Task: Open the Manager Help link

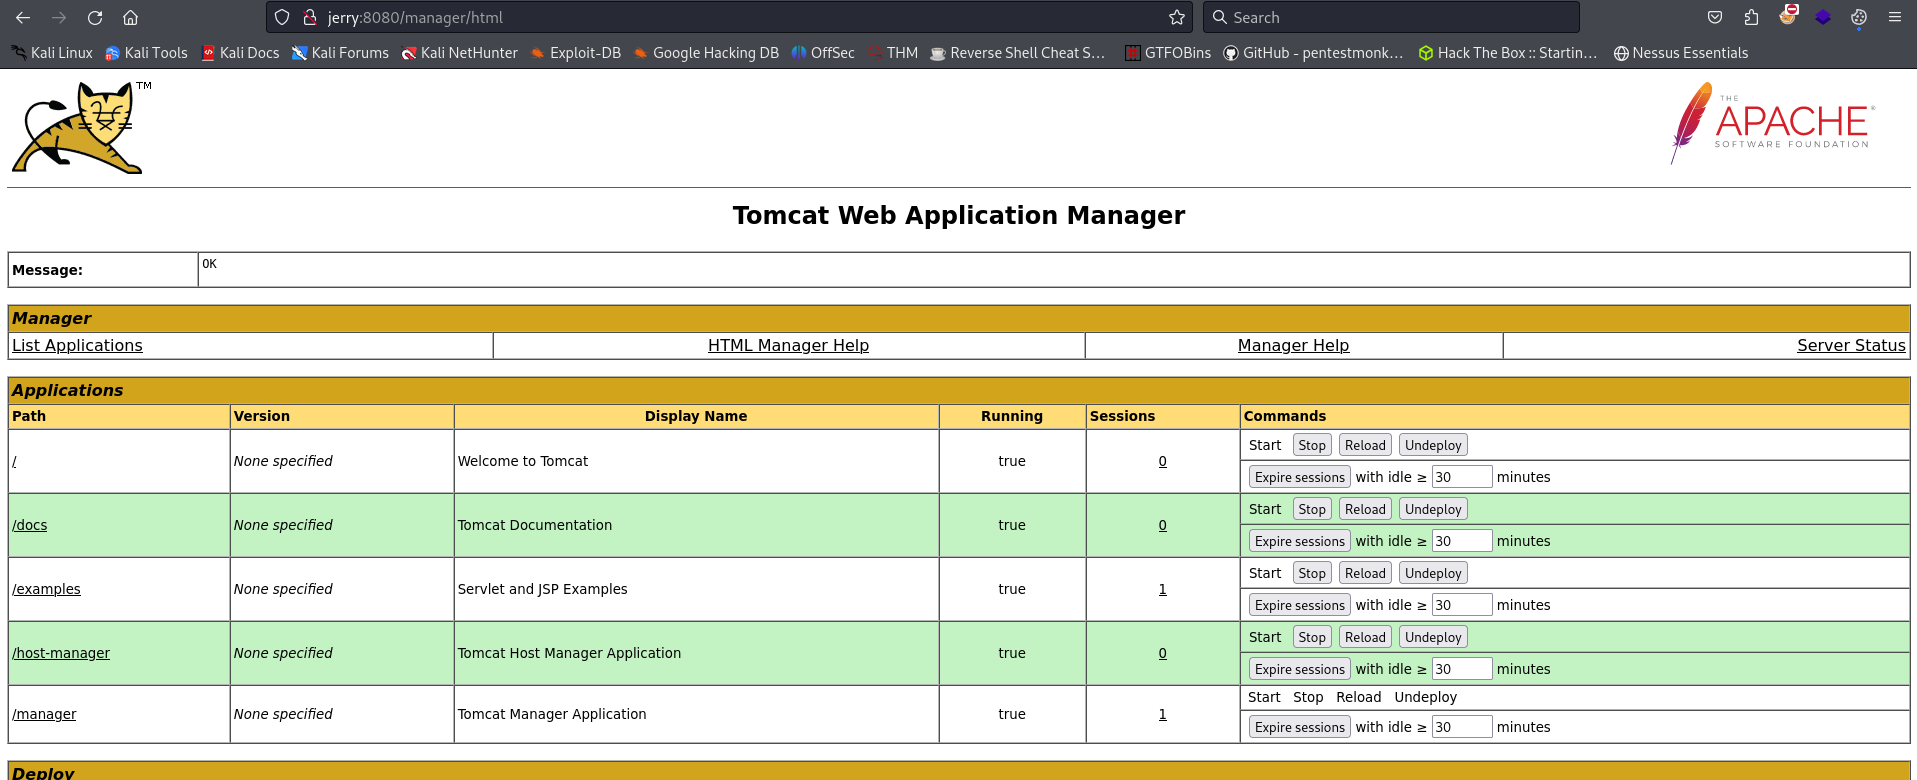Action: (1293, 345)
